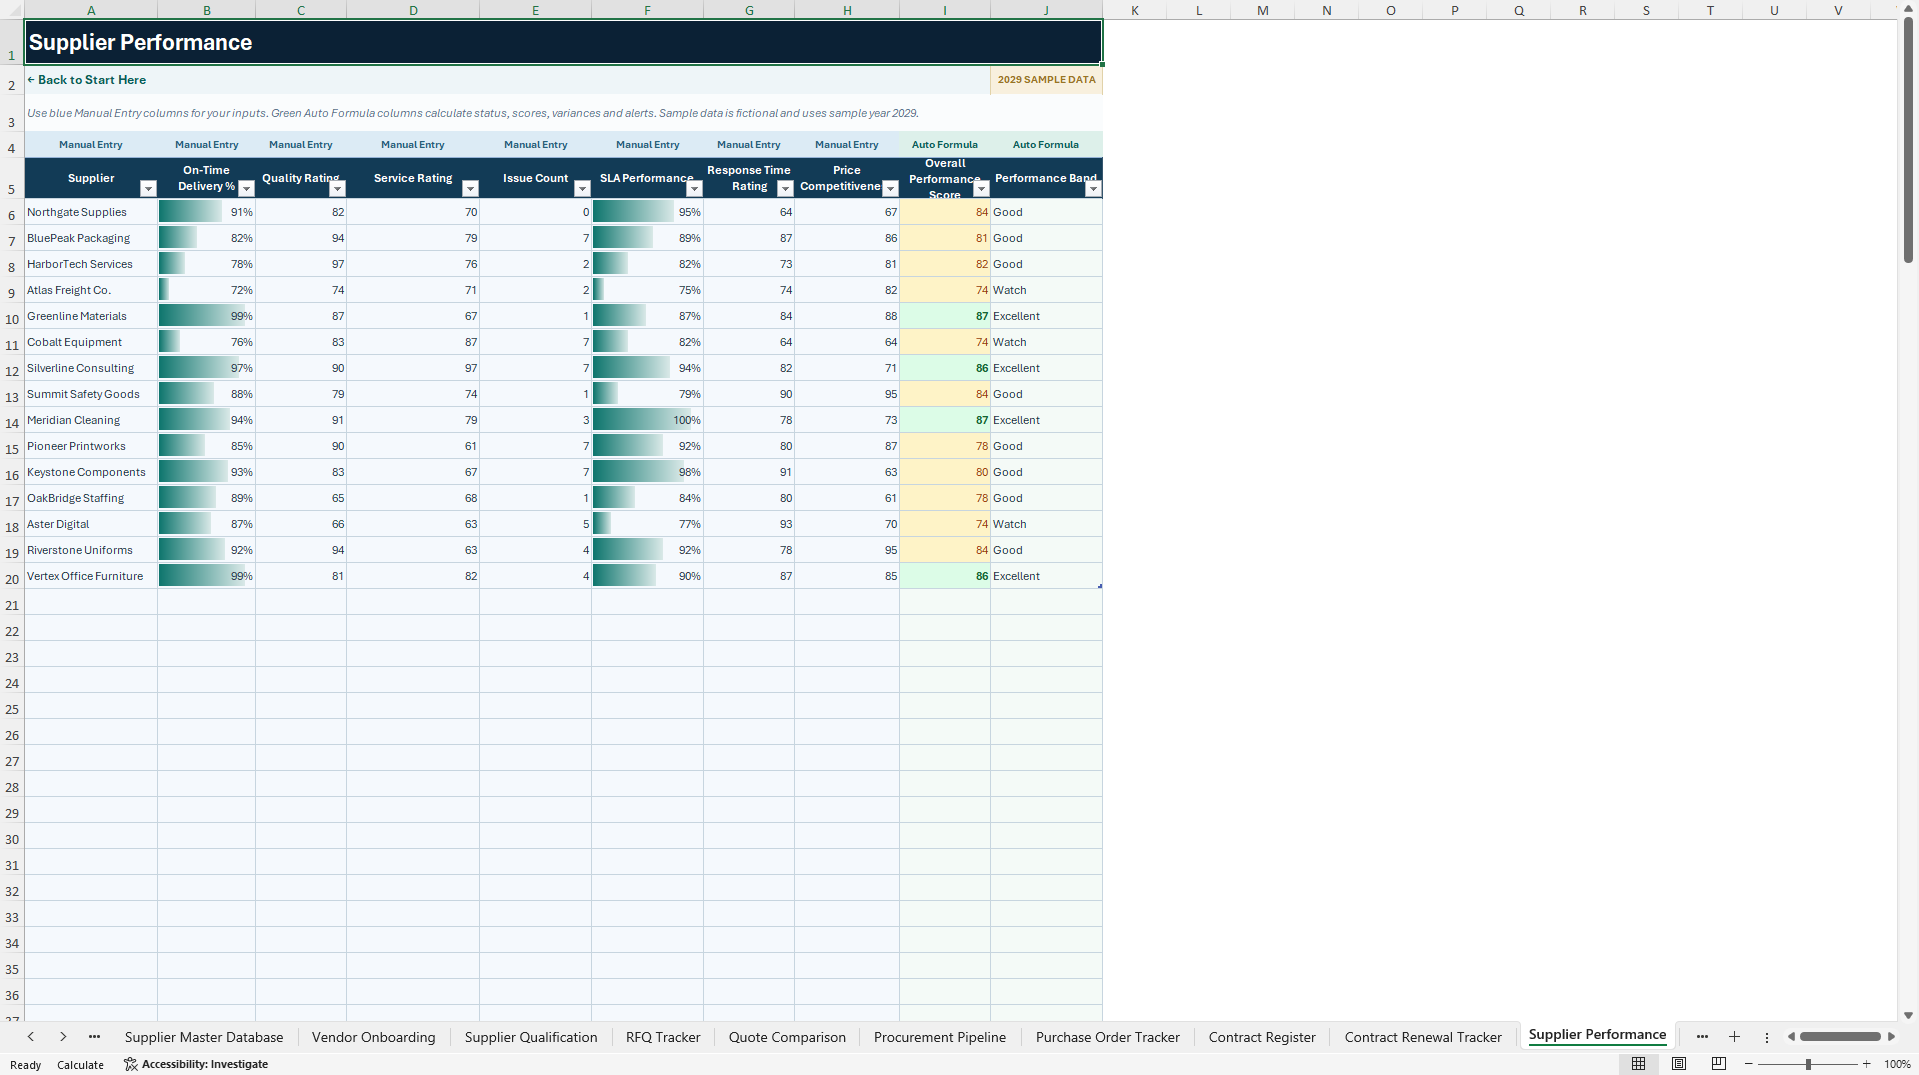Click the zoom out minus icon
This screenshot has width=1919, height=1075.
click(1749, 1064)
